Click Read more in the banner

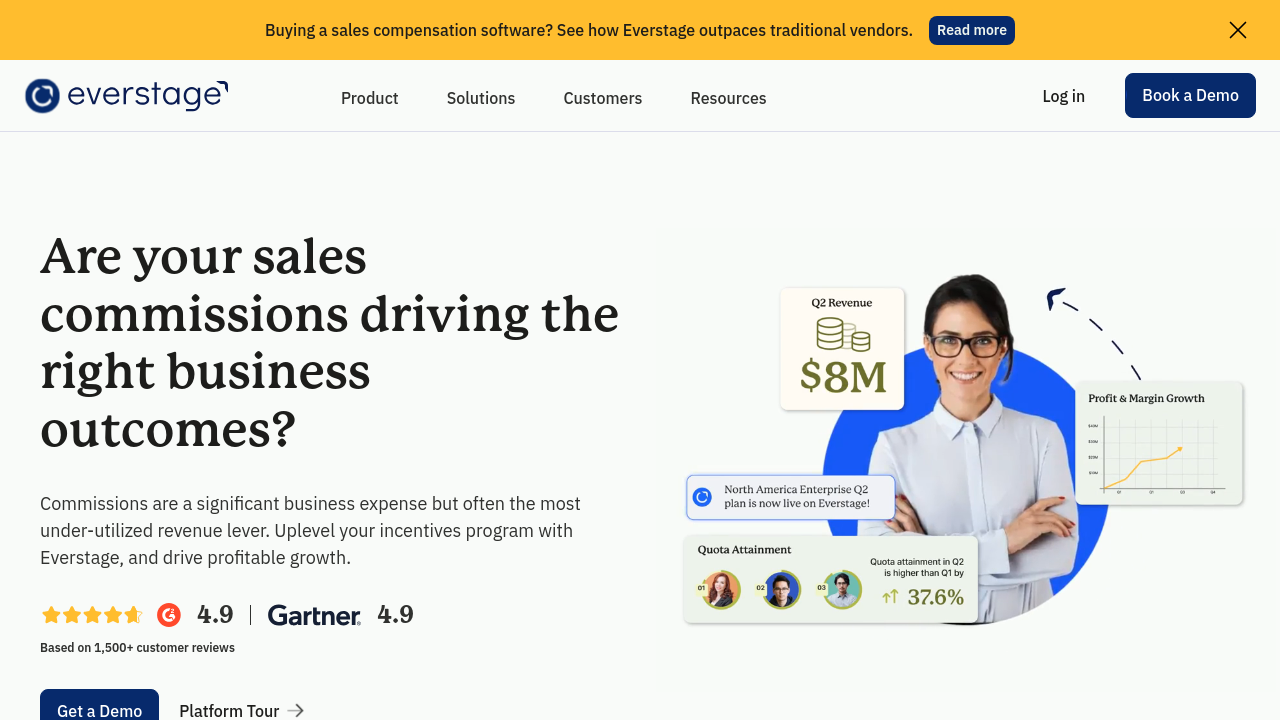click(971, 30)
